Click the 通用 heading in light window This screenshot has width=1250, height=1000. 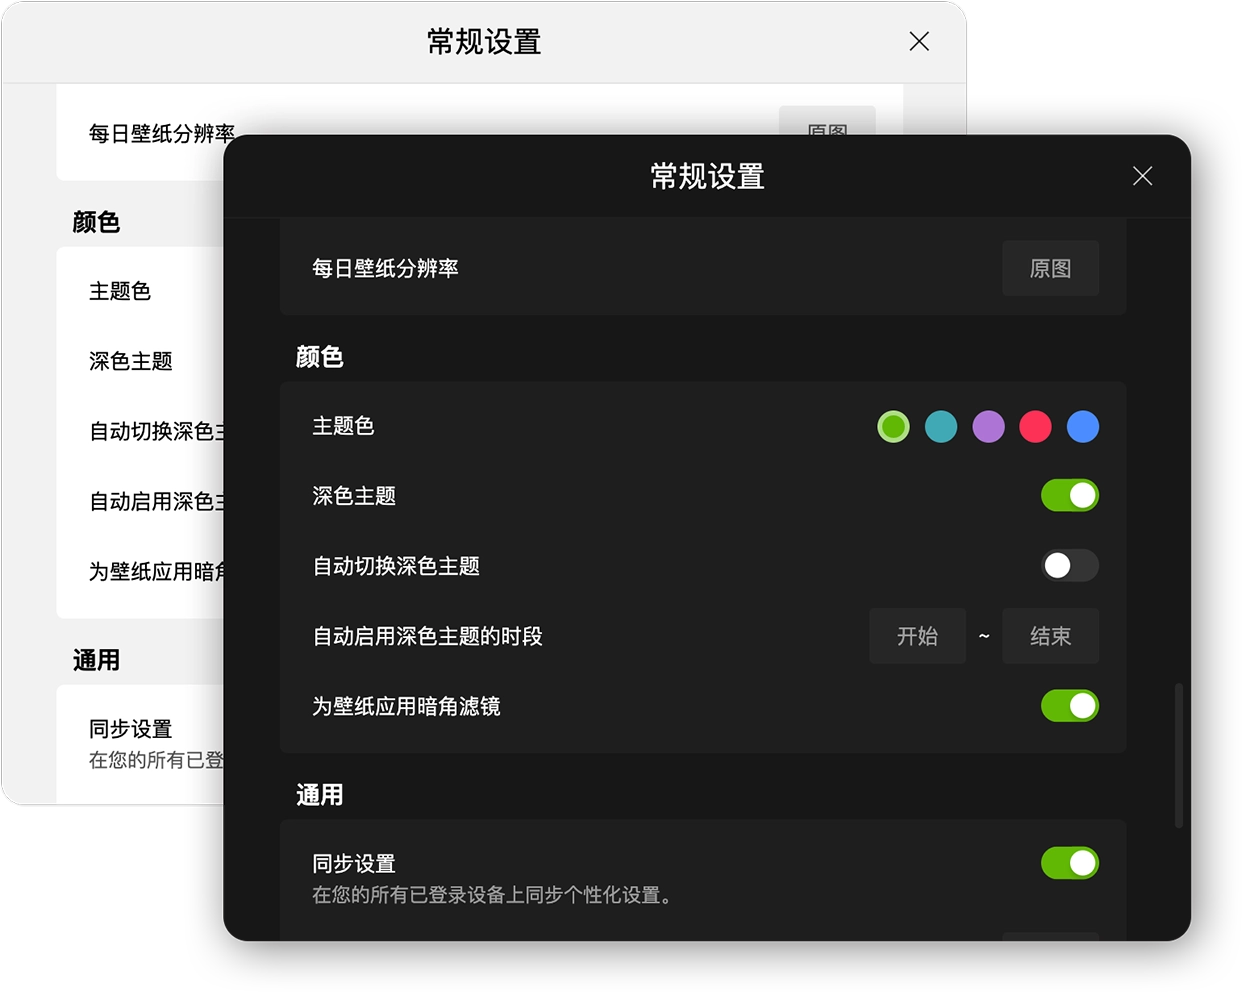pos(96,660)
